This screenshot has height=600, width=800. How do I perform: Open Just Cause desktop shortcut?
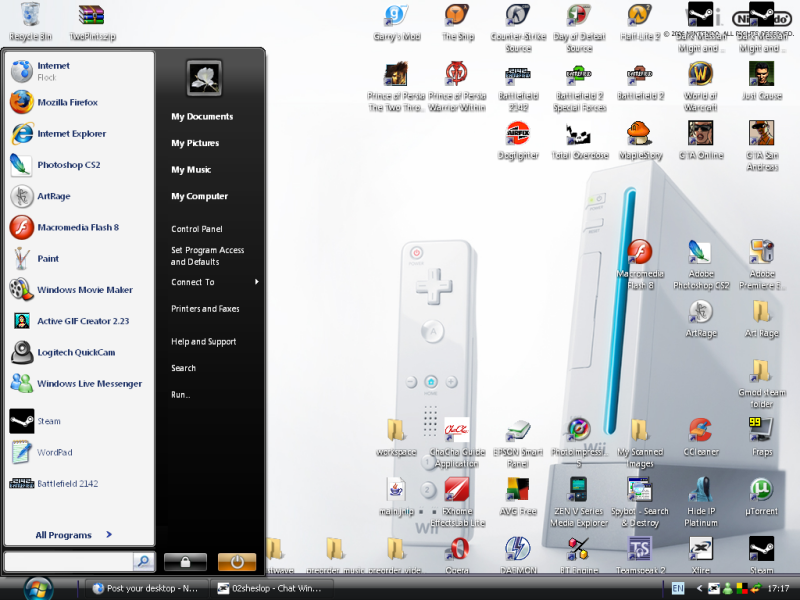point(762,81)
